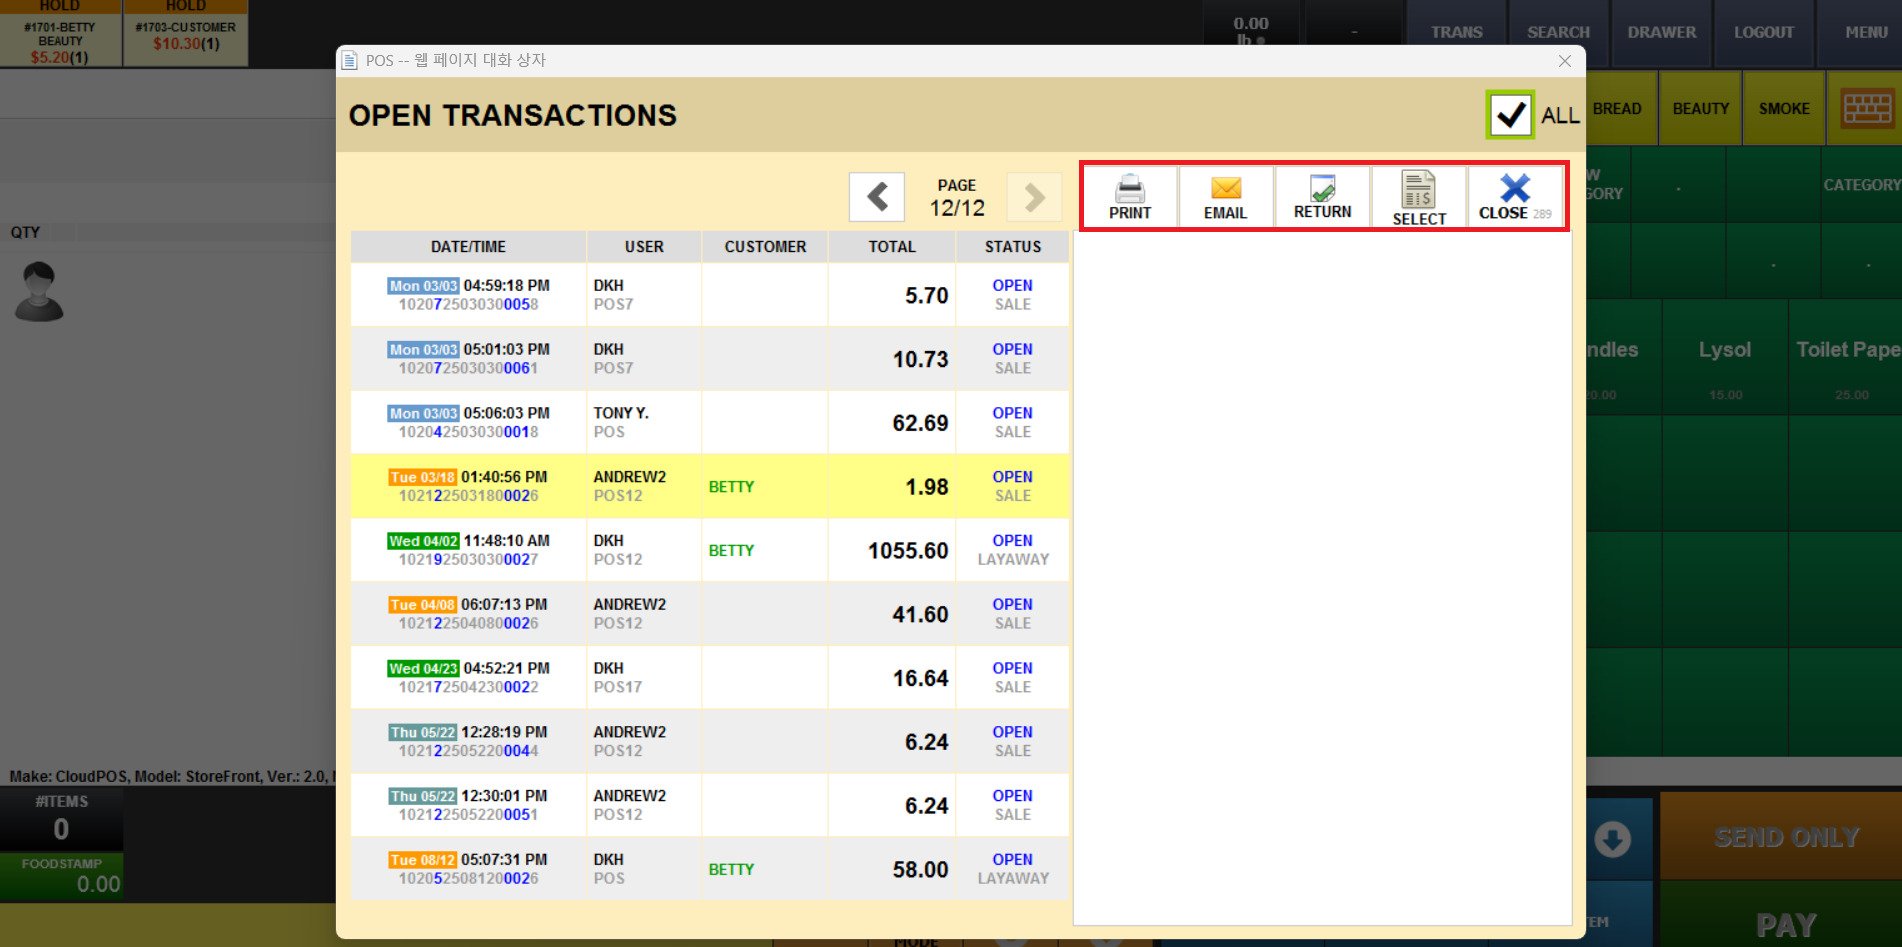
Task: Open the DRAWER menu item
Action: coord(1661,32)
